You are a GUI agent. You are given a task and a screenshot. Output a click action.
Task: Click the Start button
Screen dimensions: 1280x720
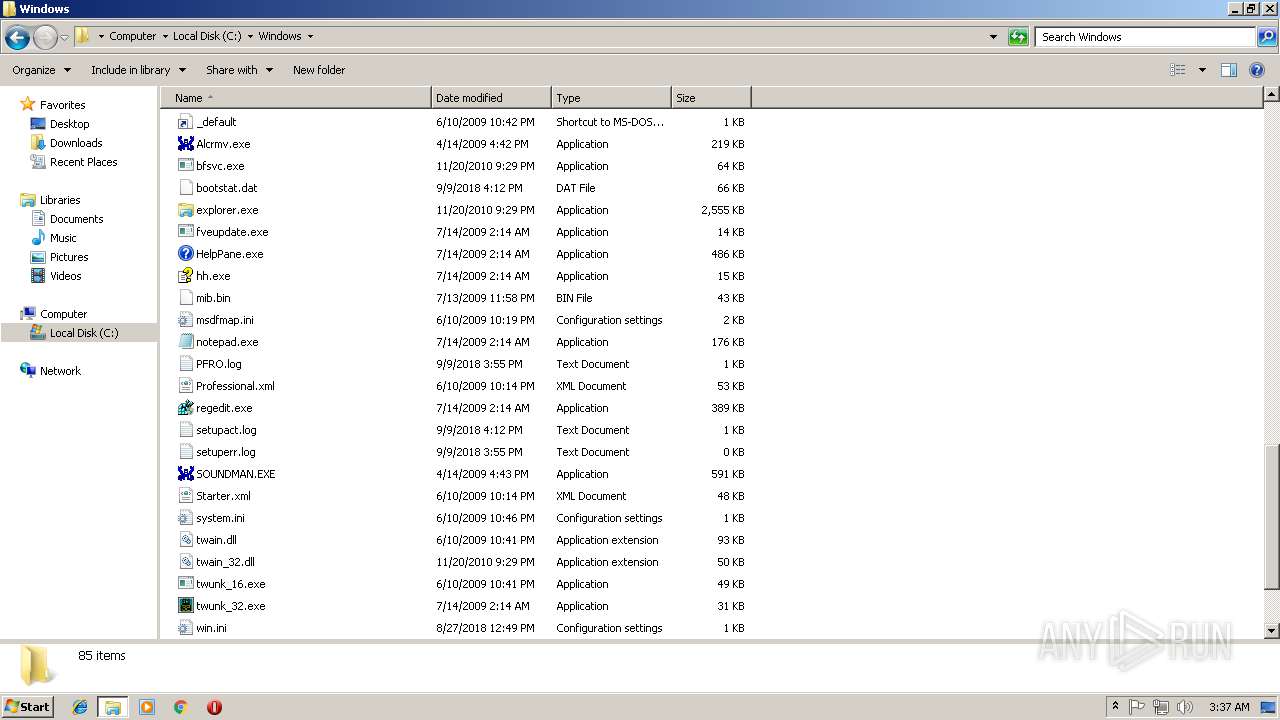(x=27, y=707)
